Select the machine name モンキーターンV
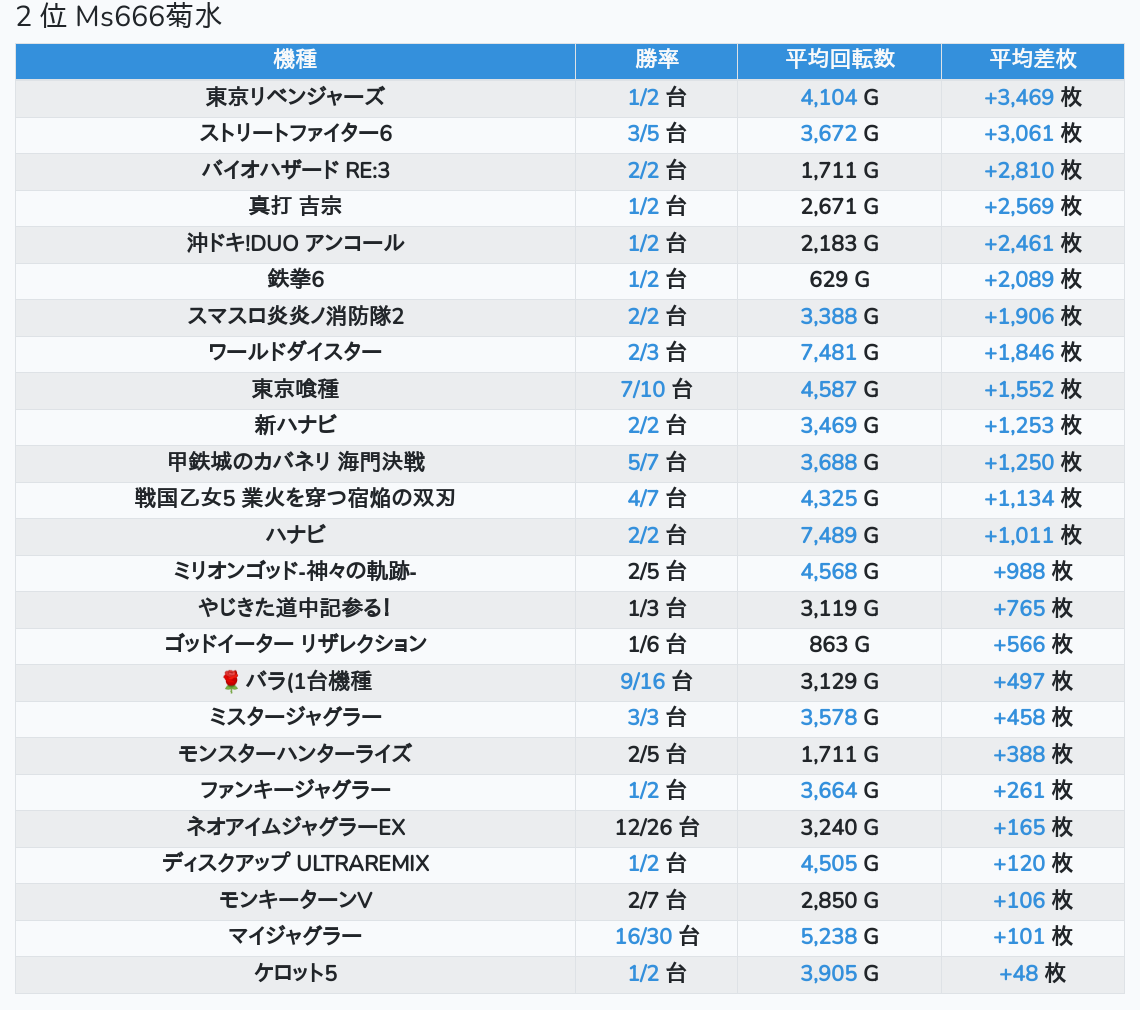This screenshot has width=1140, height=1010. (295, 901)
